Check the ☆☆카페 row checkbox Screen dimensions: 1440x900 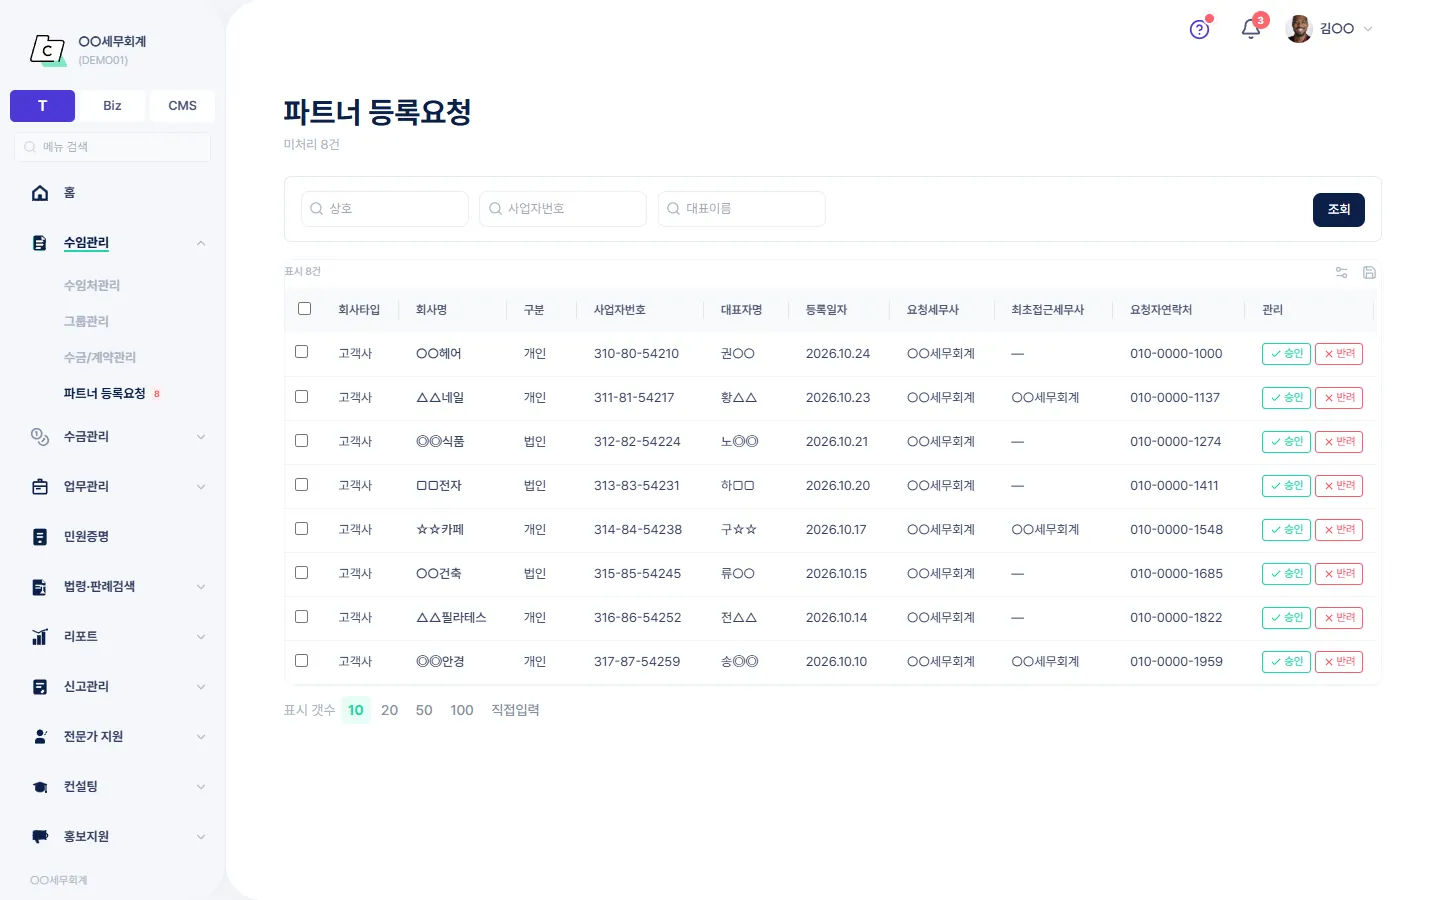pos(302,529)
